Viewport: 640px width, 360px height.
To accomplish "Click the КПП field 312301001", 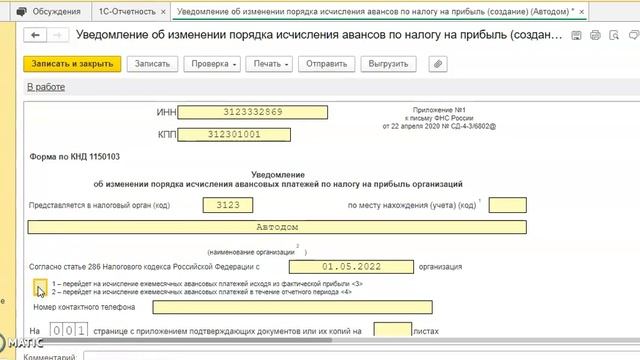I will pos(234,135).
